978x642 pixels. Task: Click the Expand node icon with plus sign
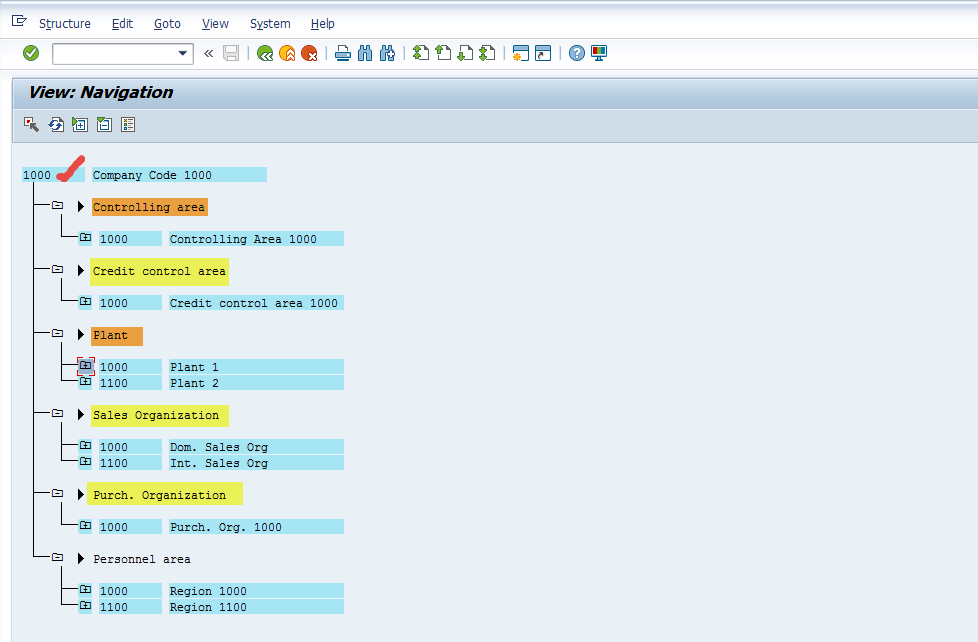[x=80, y=124]
